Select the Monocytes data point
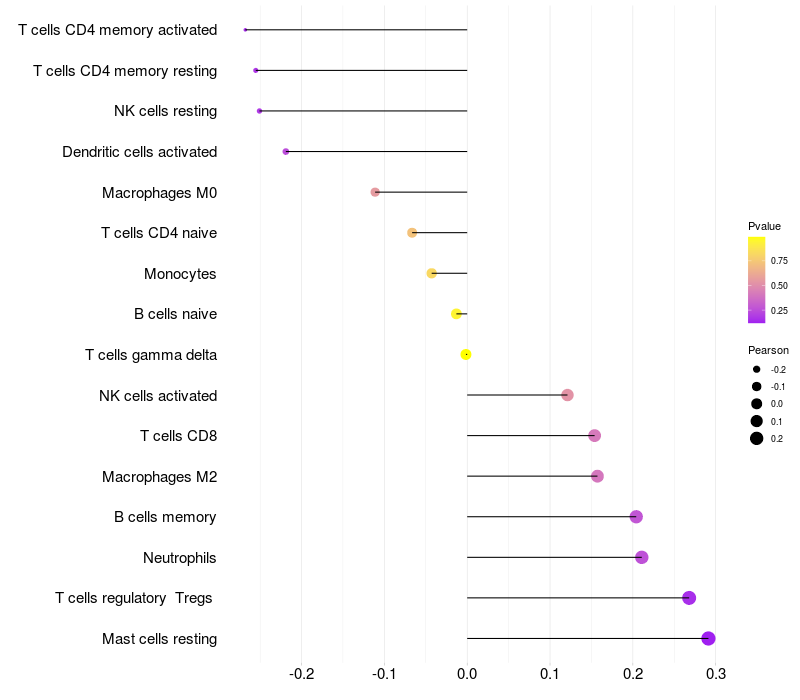This screenshot has height=700, width=800. 432,273
